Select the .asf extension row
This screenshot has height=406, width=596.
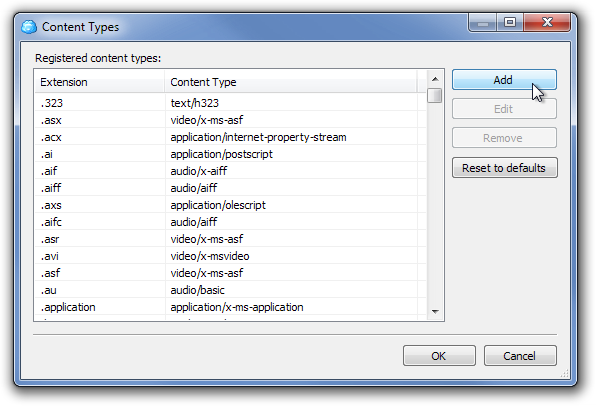click(x=230, y=273)
